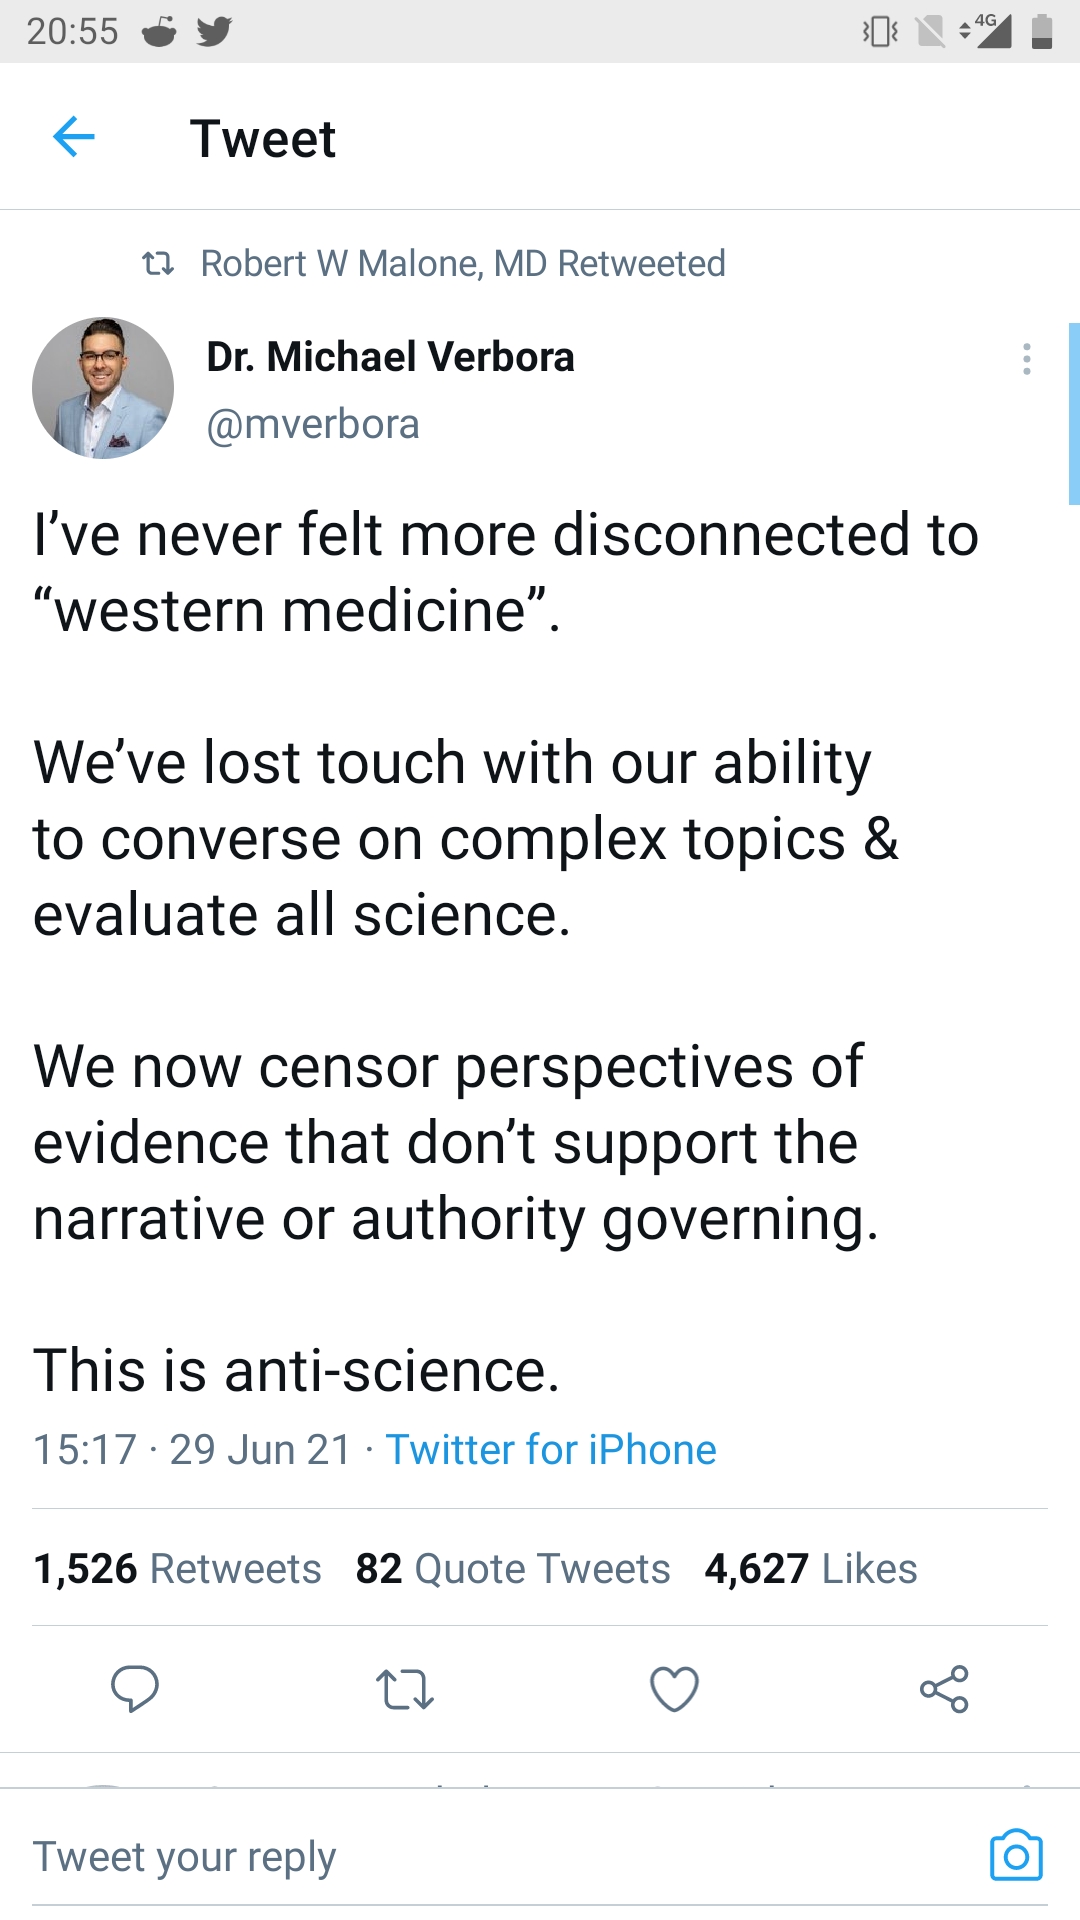Tap the back arrow icon

pos(74,137)
